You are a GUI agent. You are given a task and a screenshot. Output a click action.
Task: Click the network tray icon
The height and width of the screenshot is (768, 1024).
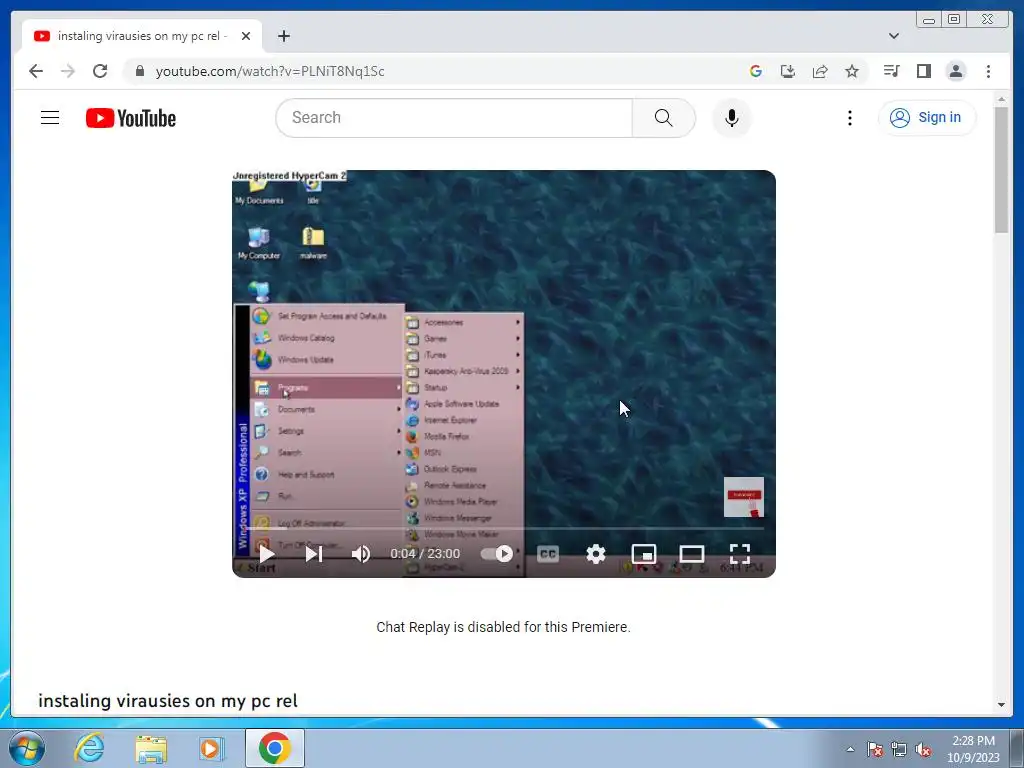pos(899,749)
